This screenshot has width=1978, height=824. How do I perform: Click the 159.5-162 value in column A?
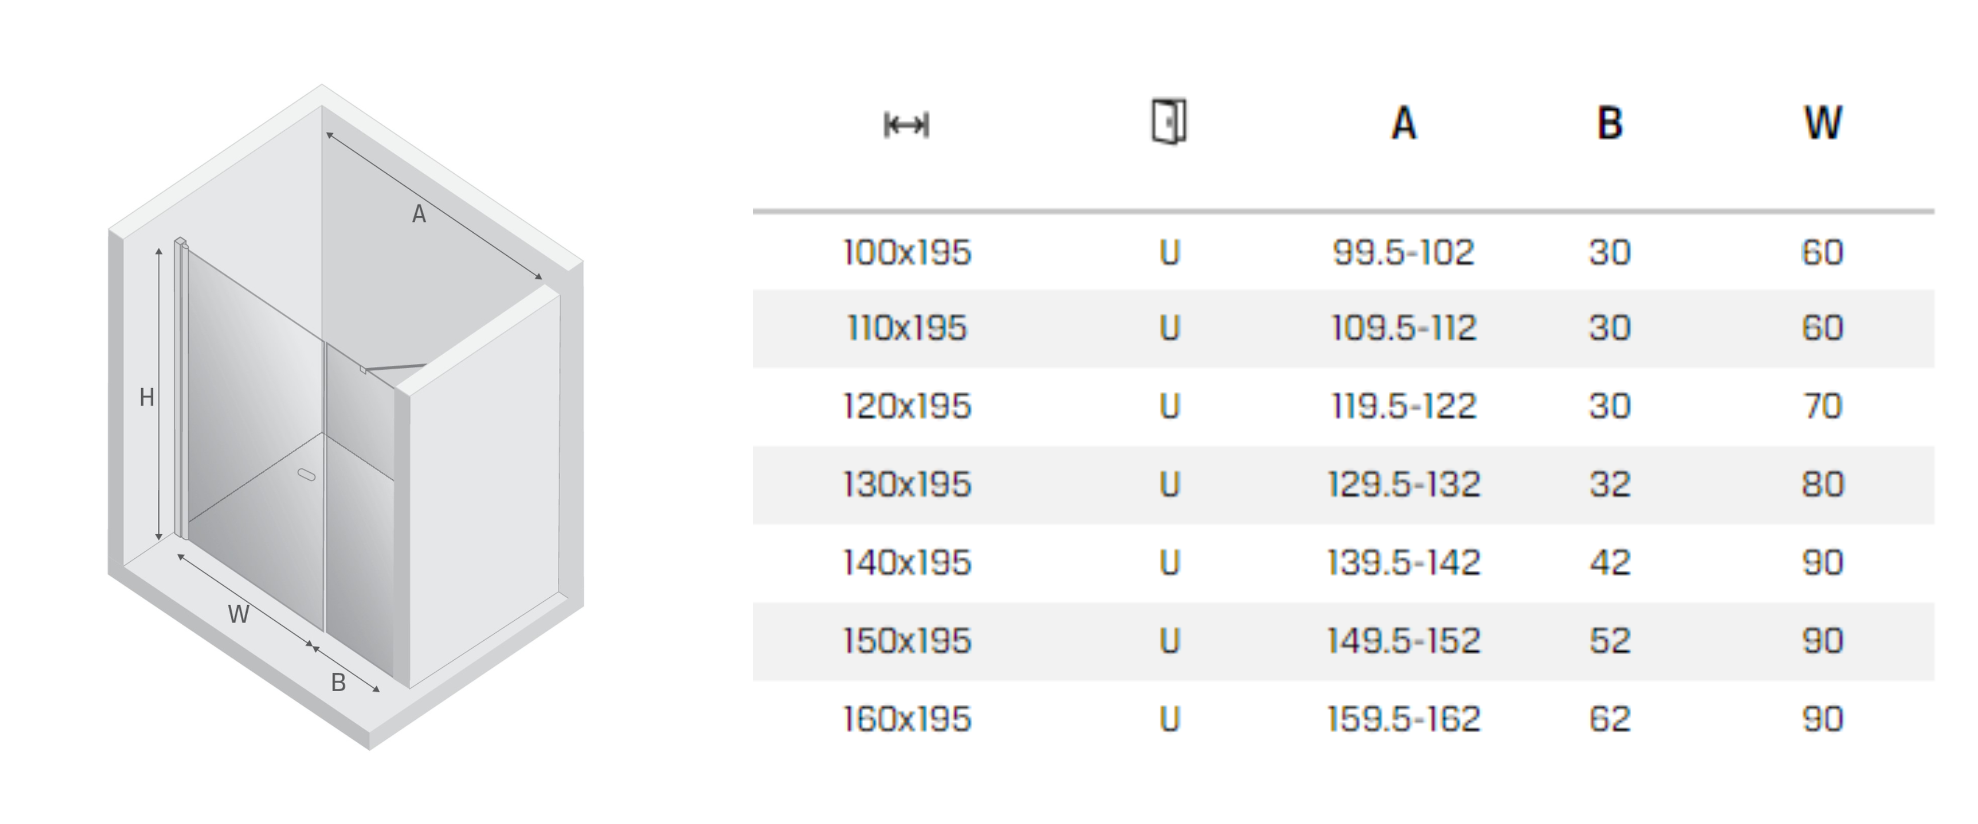(x=1403, y=718)
